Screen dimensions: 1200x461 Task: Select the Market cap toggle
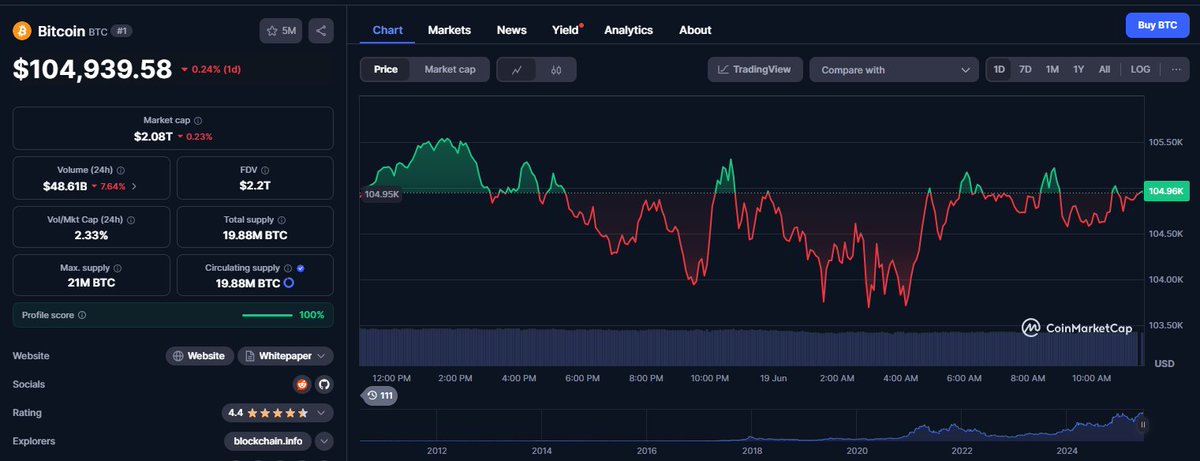pos(450,70)
